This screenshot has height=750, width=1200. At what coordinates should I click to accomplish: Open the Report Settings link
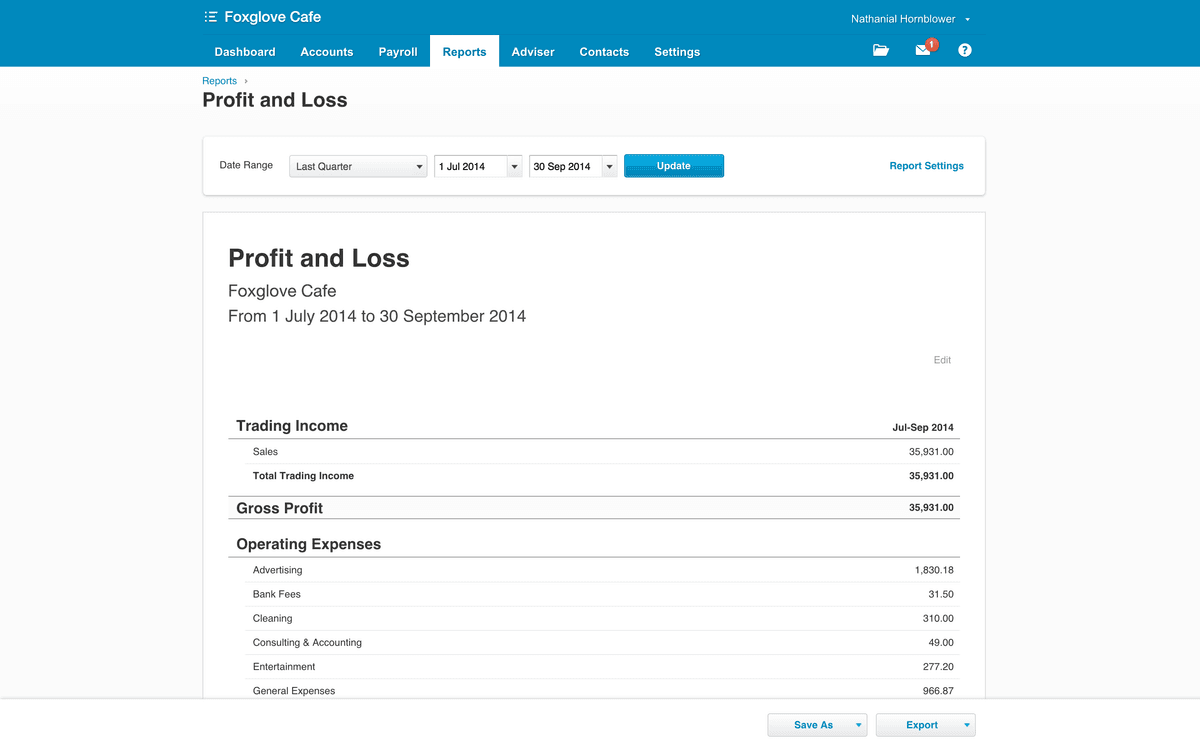pos(926,166)
